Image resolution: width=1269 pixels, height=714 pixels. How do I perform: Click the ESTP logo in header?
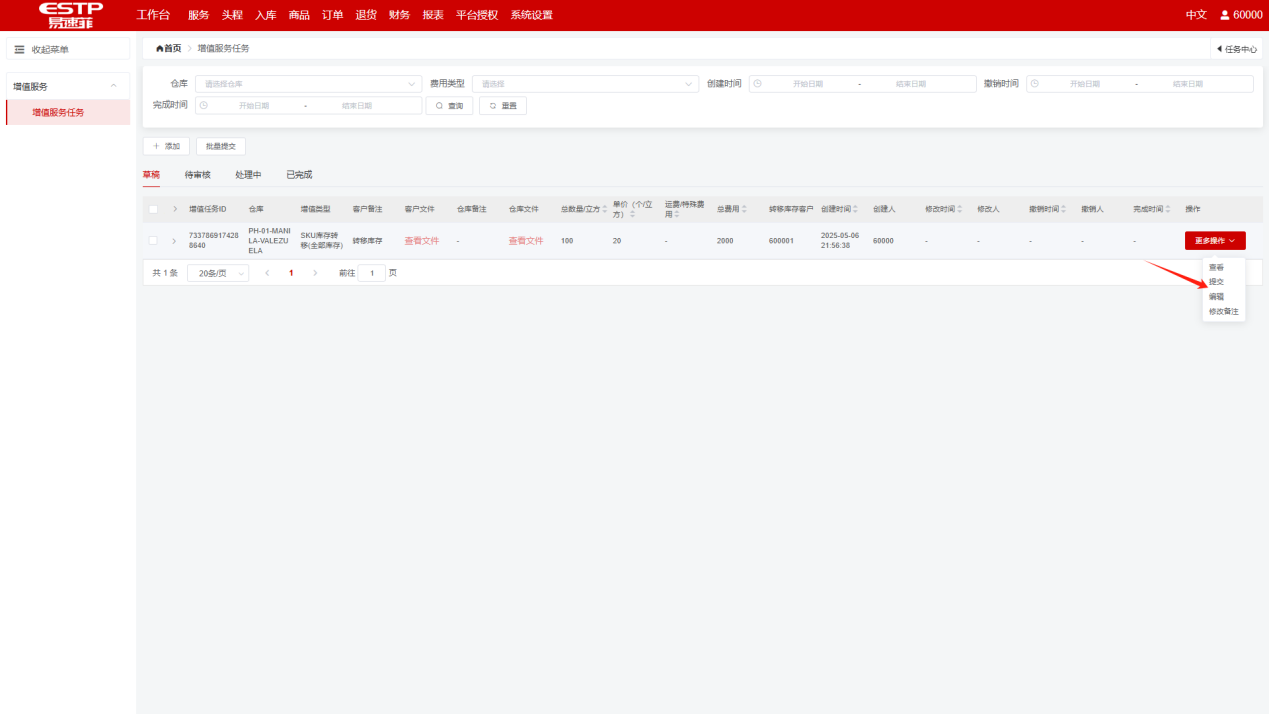[70, 15]
